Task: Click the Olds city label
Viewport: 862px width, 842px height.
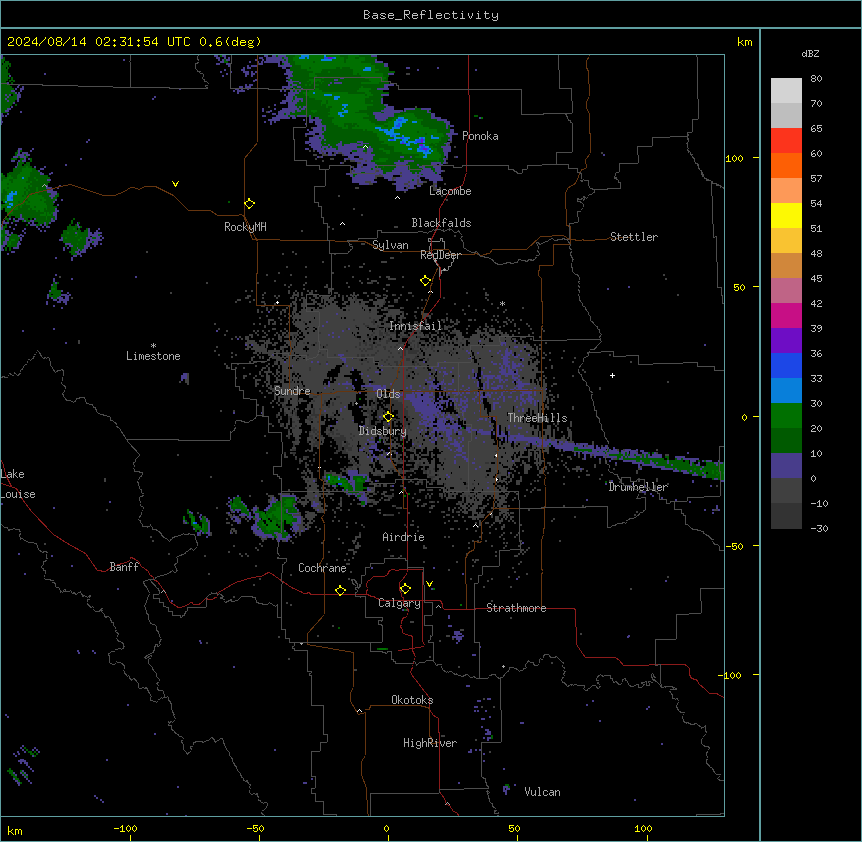Action: 388,394
